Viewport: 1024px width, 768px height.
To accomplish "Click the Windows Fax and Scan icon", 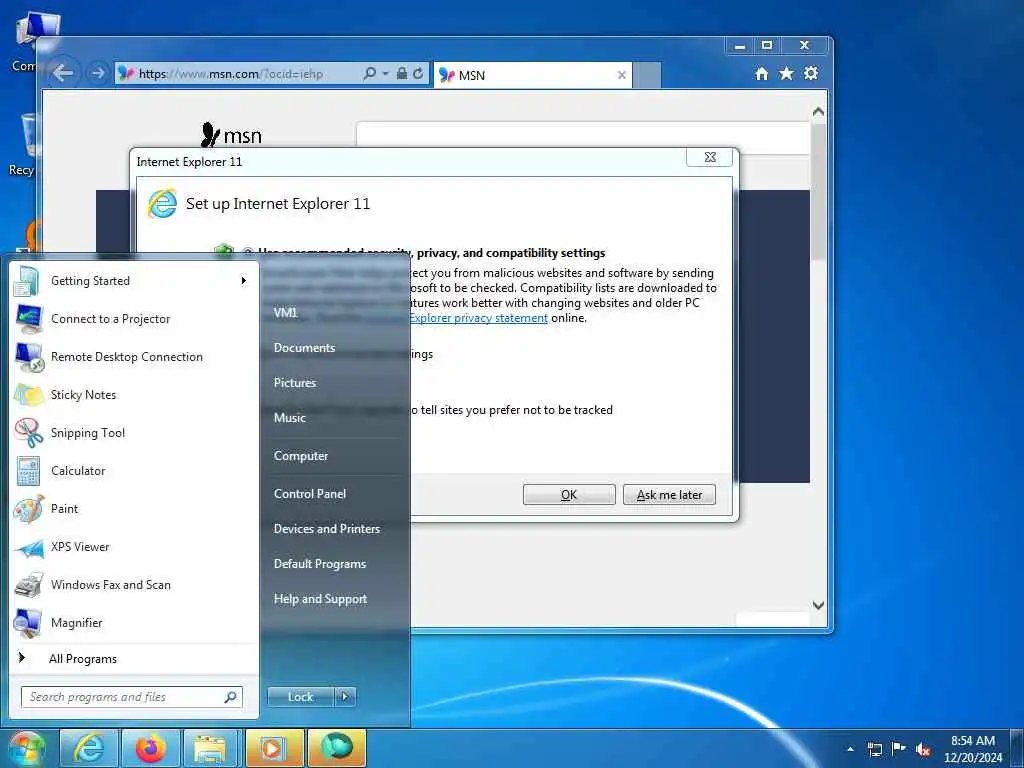I will point(29,585).
